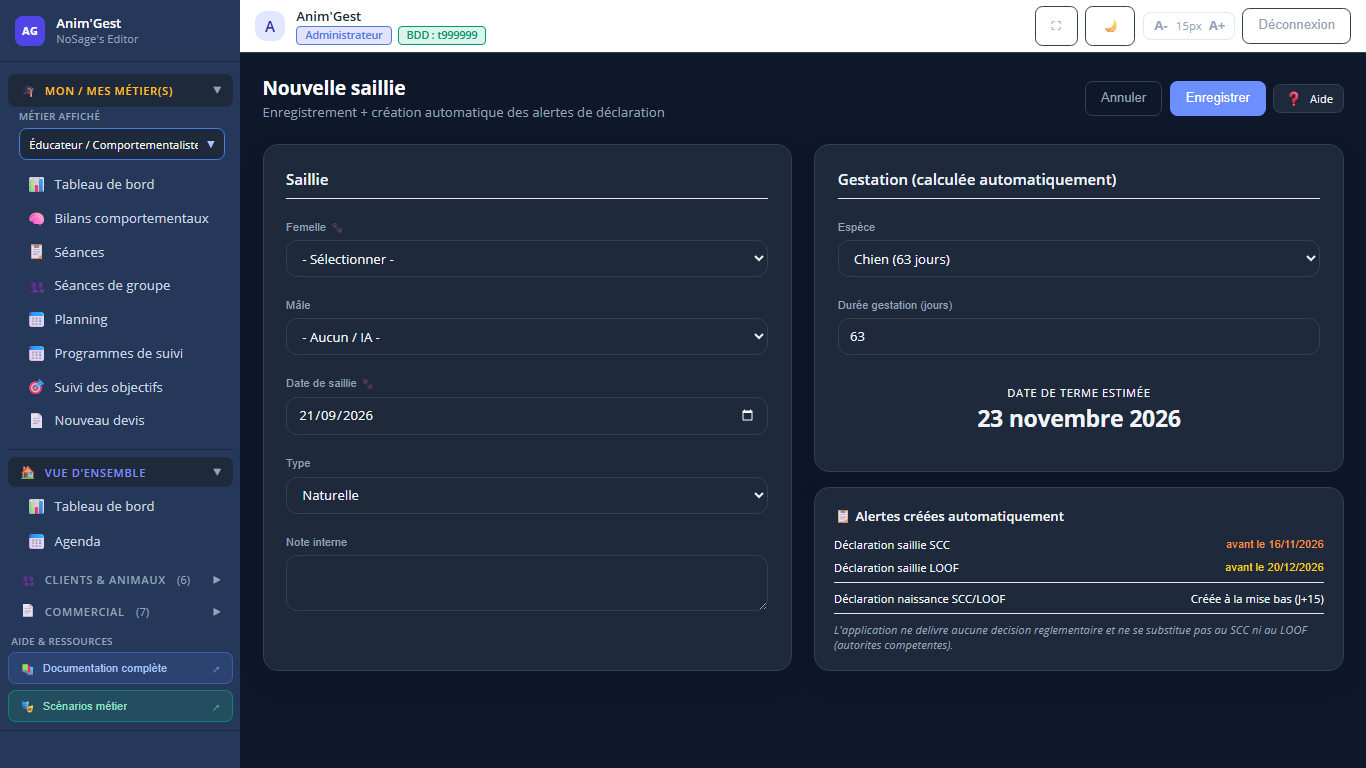Open Tableau de bord under Vue d'ensemble

coord(120,507)
